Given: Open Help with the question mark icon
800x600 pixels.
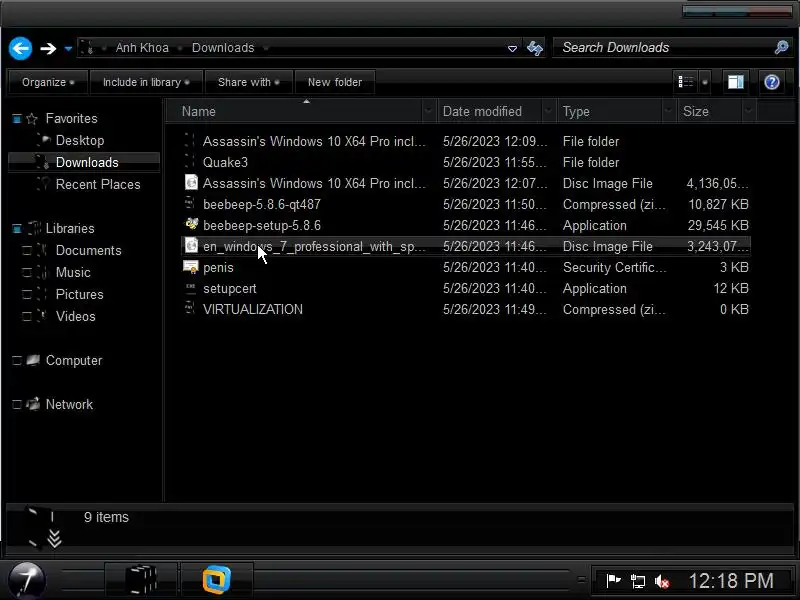Looking at the screenshot, I should coord(772,82).
